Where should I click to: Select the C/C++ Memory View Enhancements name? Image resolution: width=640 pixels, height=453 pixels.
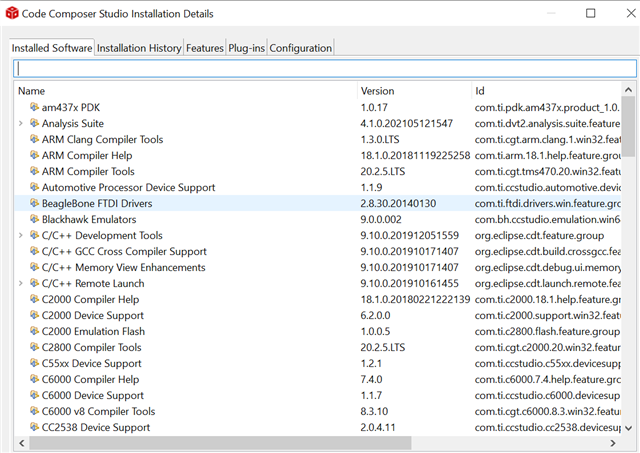point(123,267)
